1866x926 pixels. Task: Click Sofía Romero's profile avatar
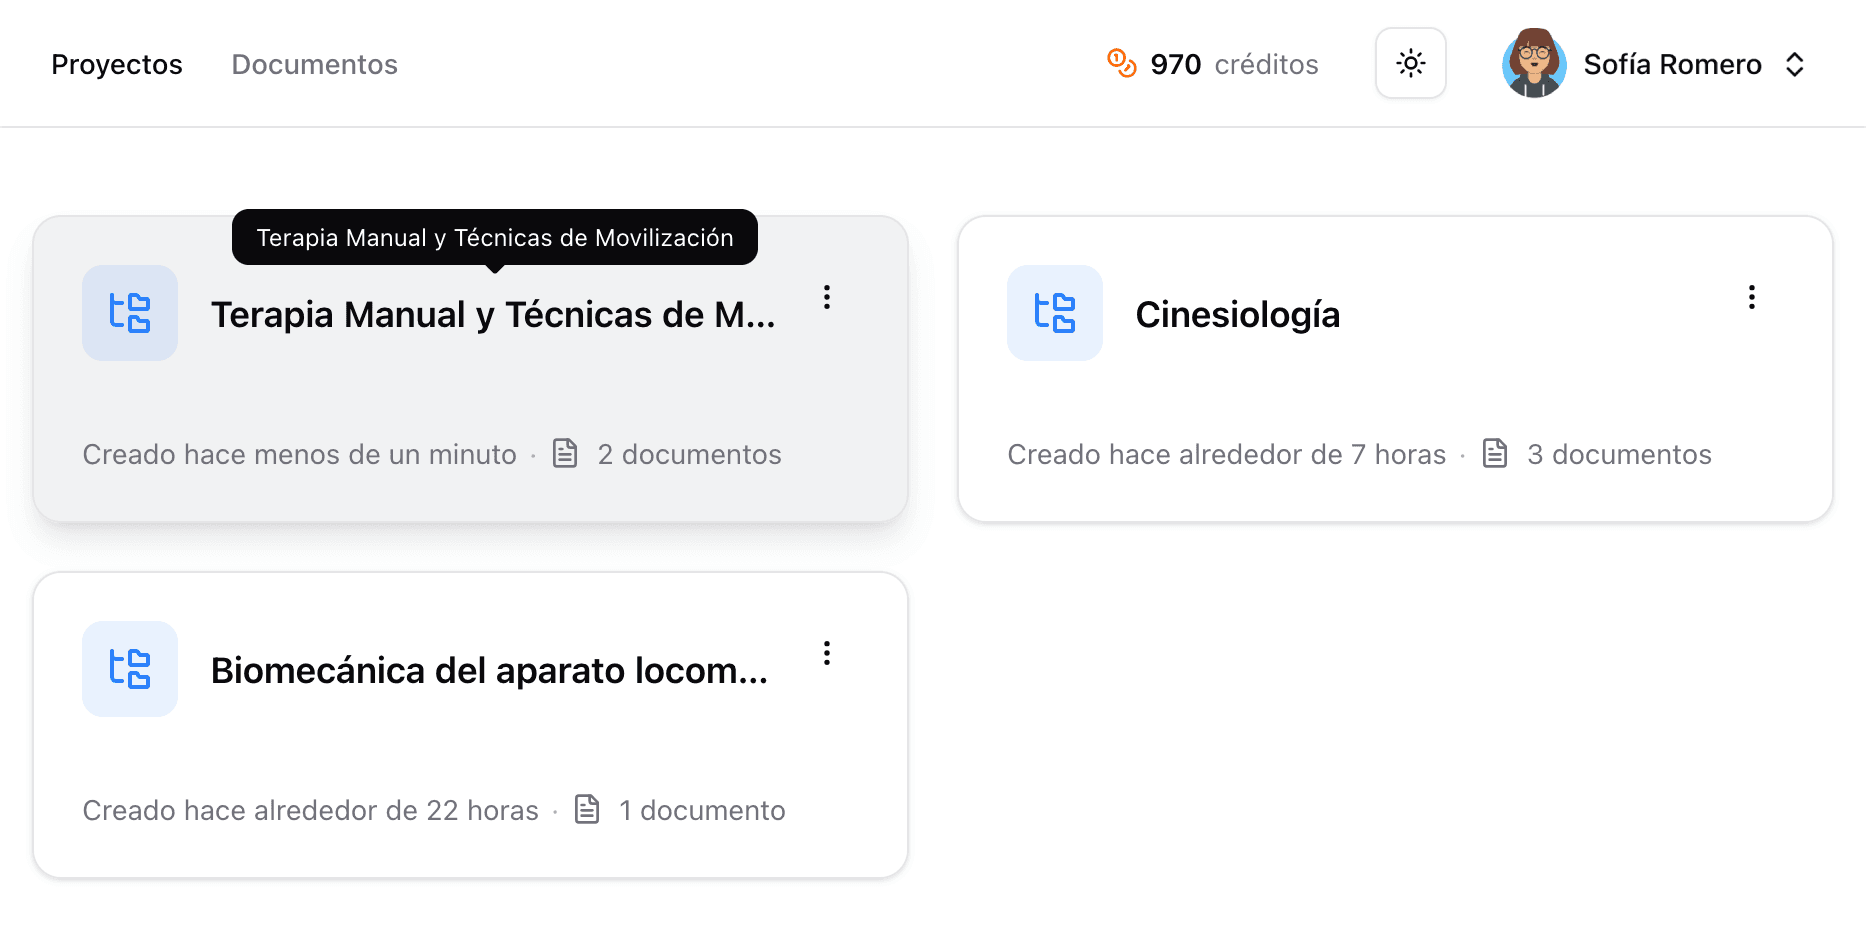point(1534,63)
